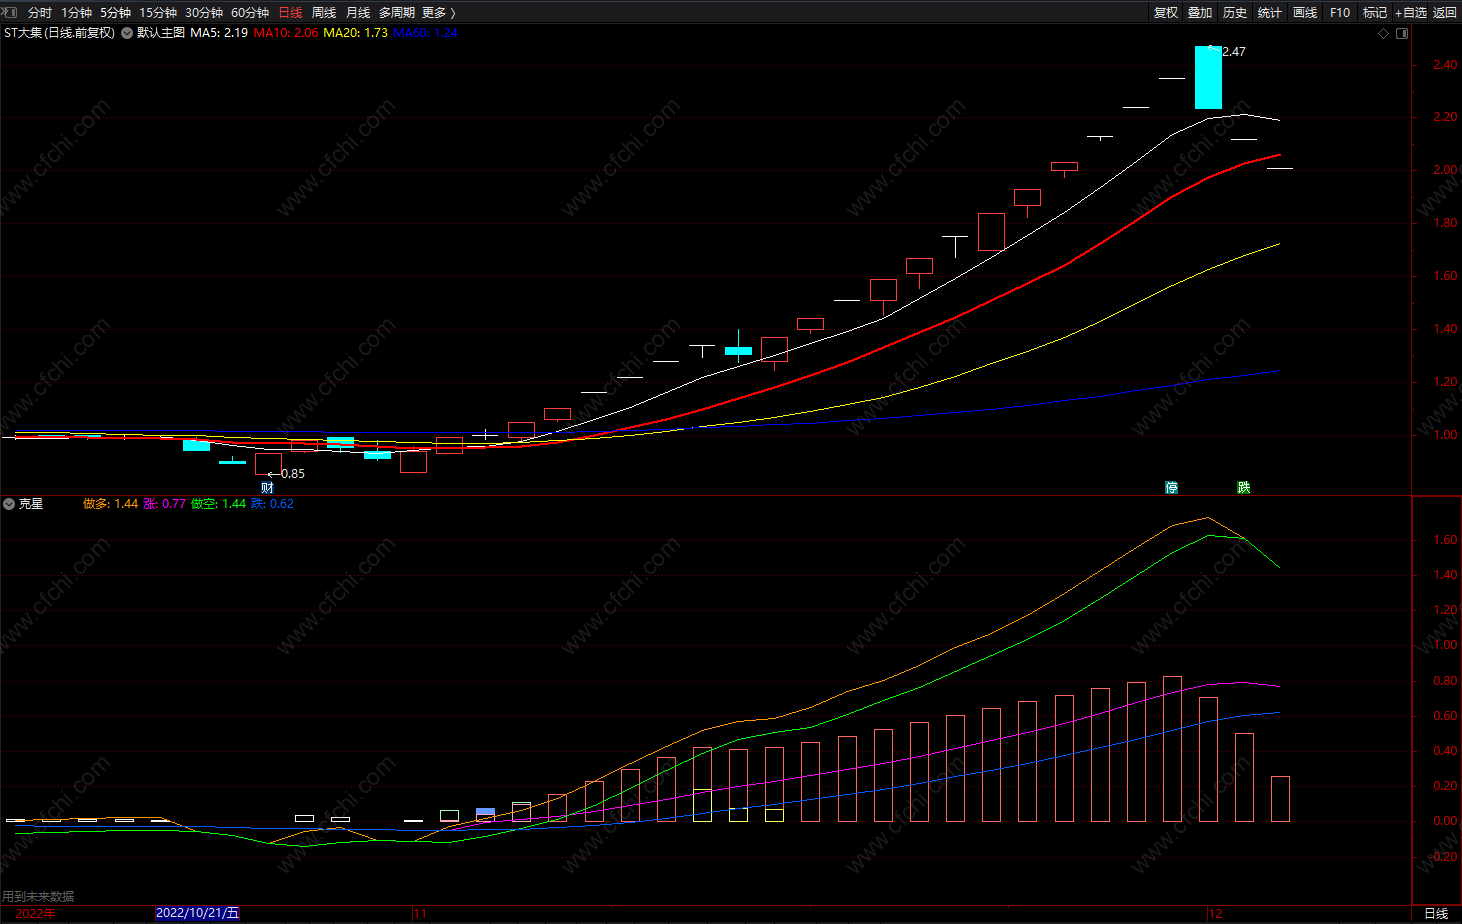
Task: Toggle the side panel icon near diamond
Action: [1402, 33]
